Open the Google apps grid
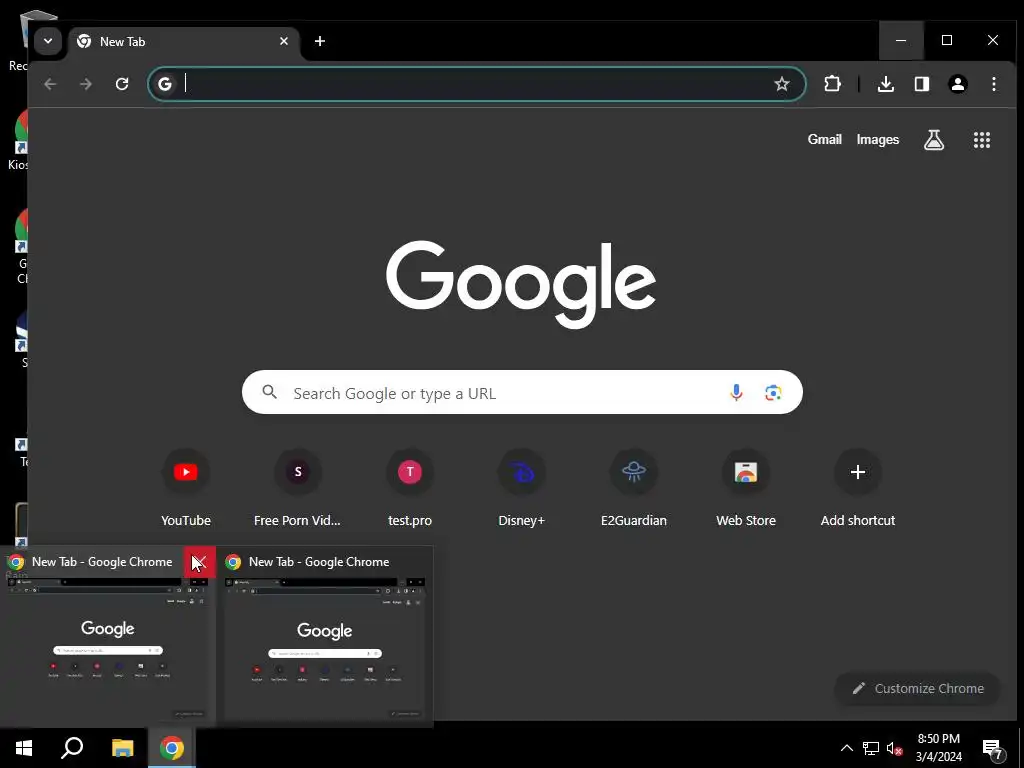This screenshot has height=768, width=1024. (982, 139)
